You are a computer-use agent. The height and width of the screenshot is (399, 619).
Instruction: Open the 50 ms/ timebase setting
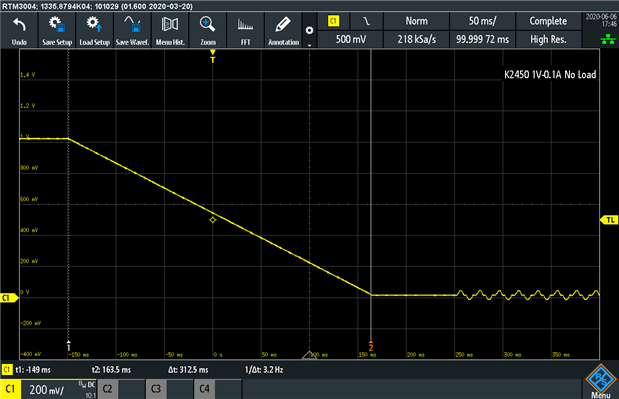click(x=482, y=21)
